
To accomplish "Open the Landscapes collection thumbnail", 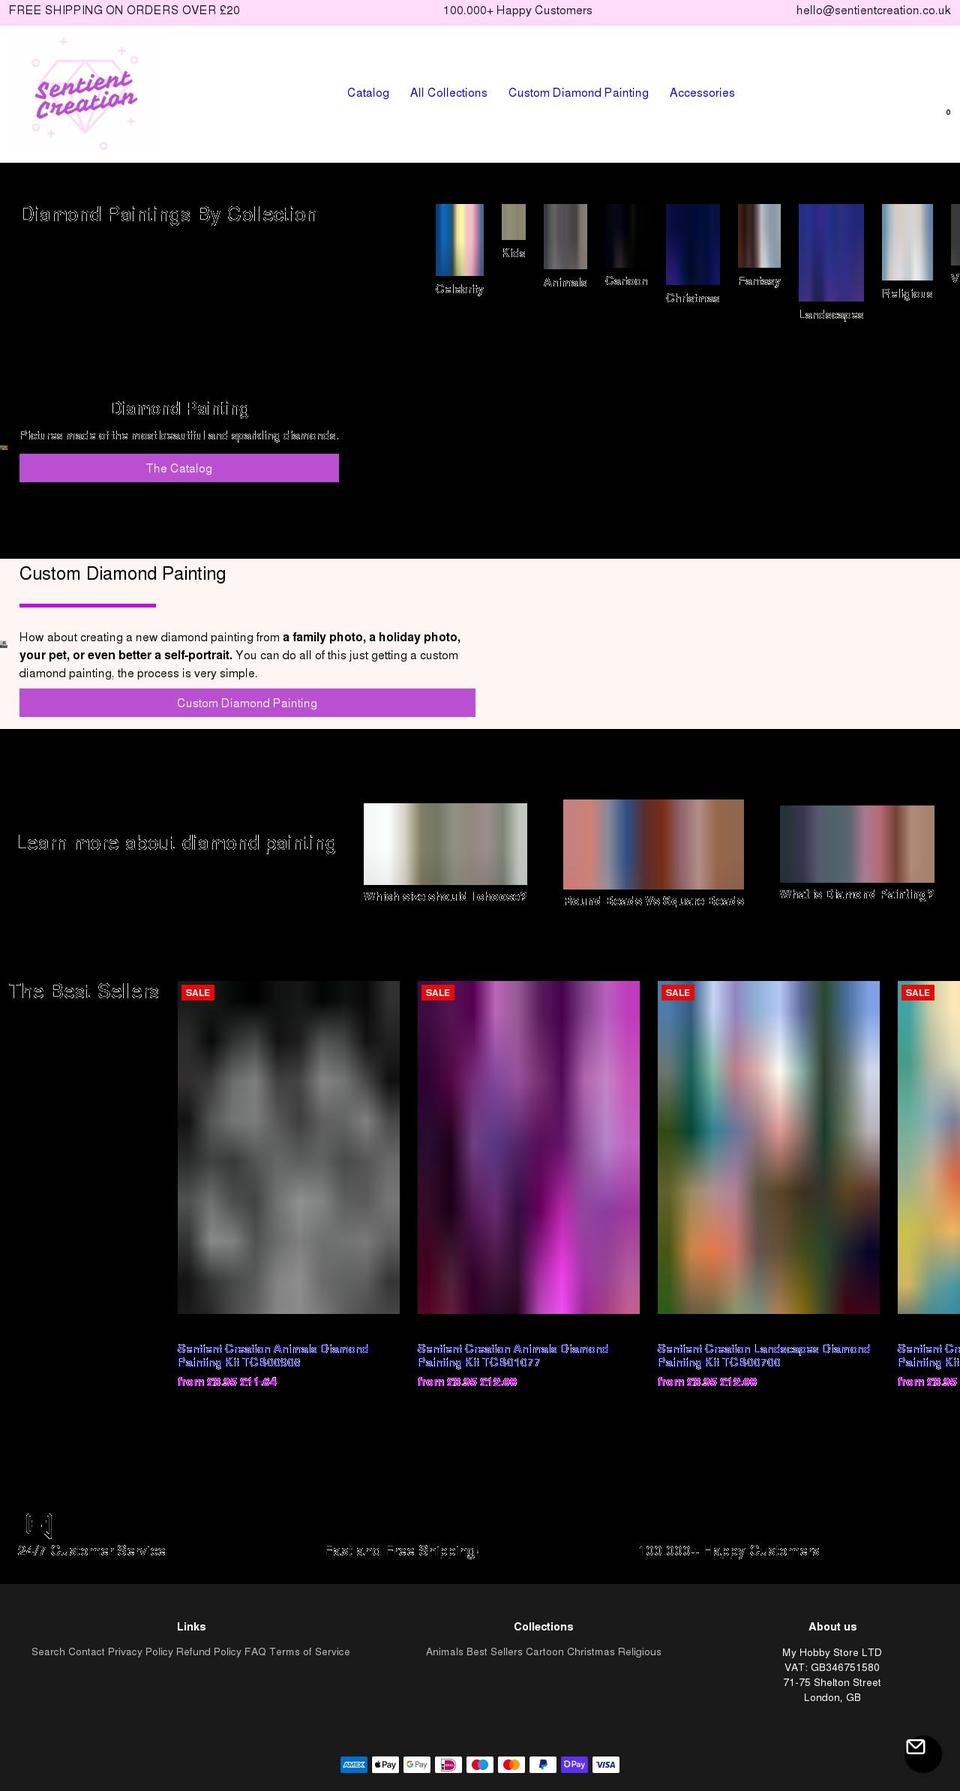I will click(x=831, y=253).
